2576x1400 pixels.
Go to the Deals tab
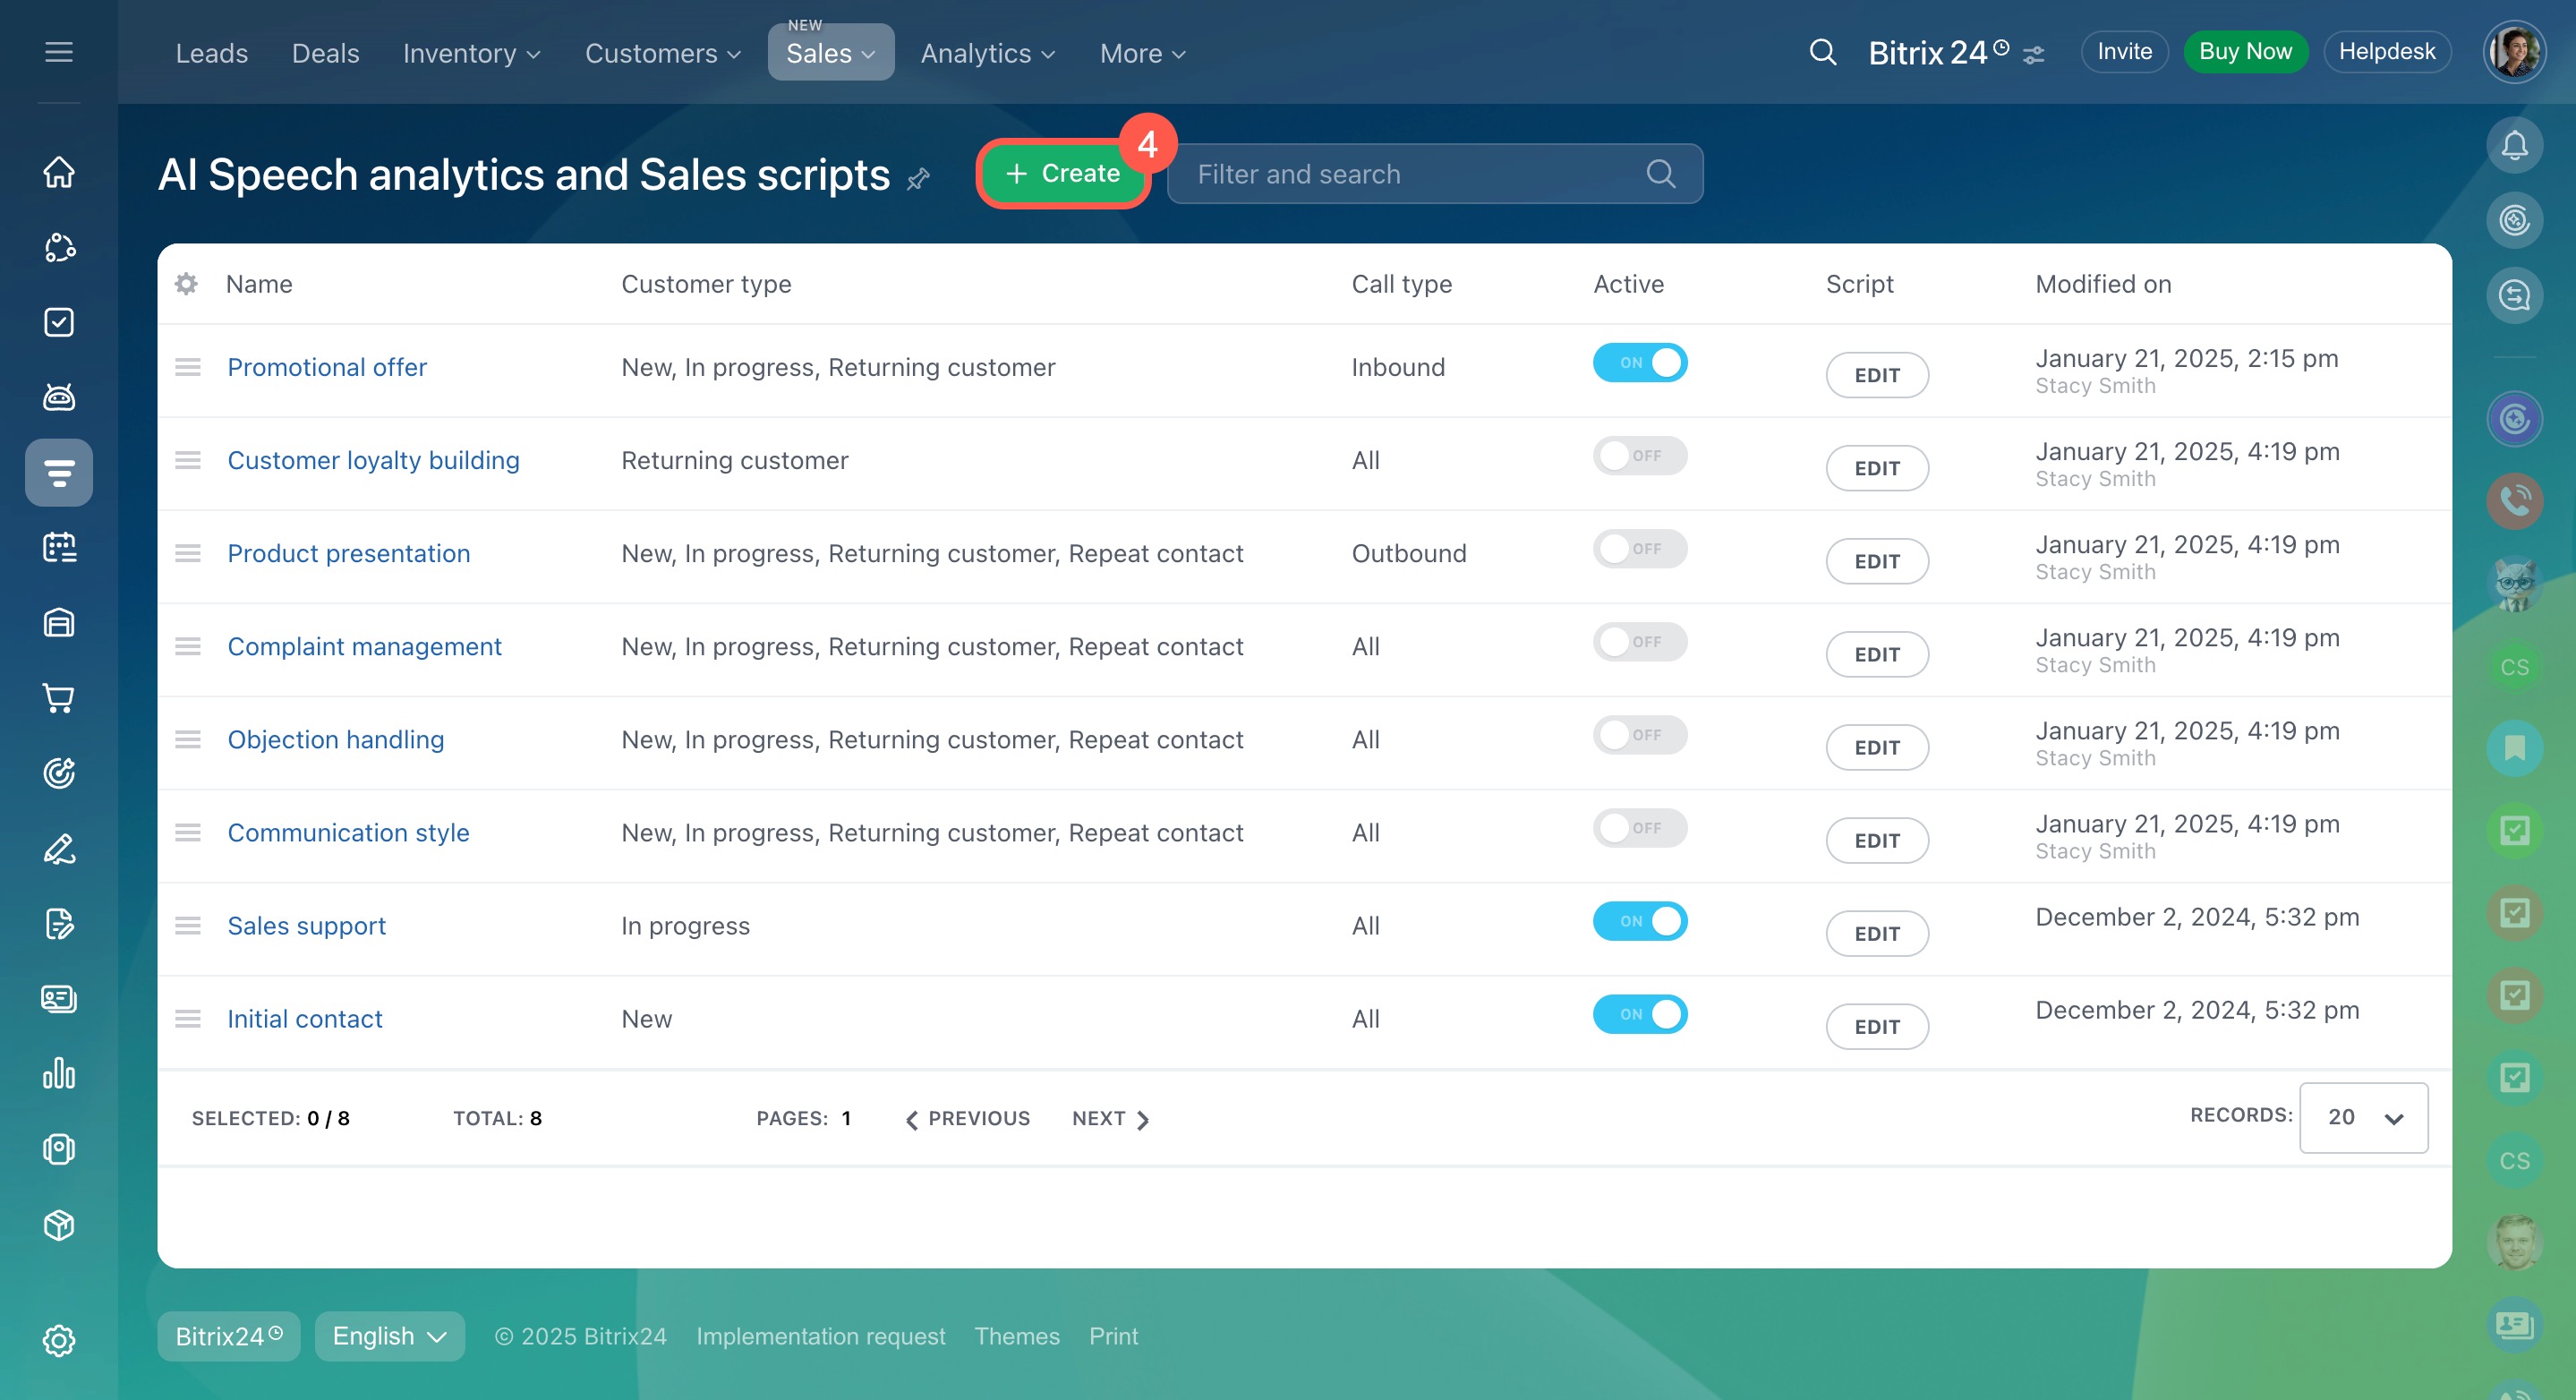325,53
